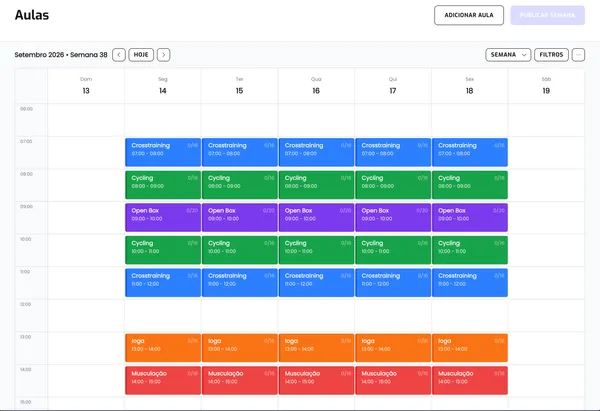Viewport: 600px width, 411px height.
Task: Open Wednesday 07:00 Crosstraining class
Action: click(316, 152)
